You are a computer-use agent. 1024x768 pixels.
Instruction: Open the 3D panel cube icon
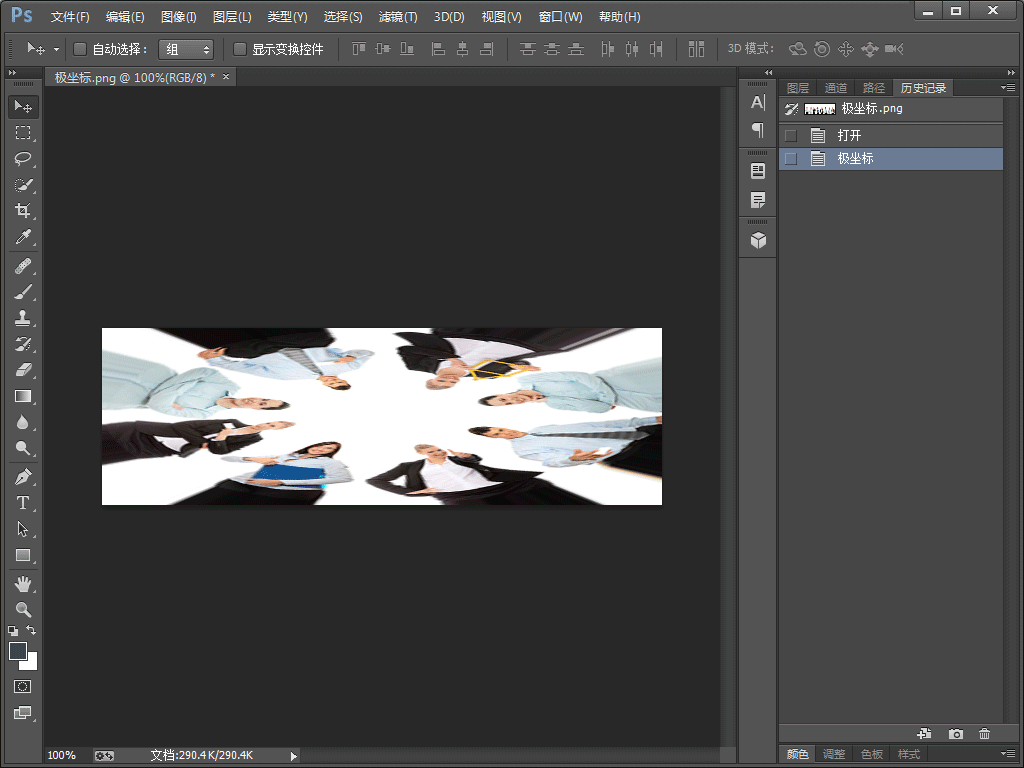pyautogui.click(x=758, y=240)
